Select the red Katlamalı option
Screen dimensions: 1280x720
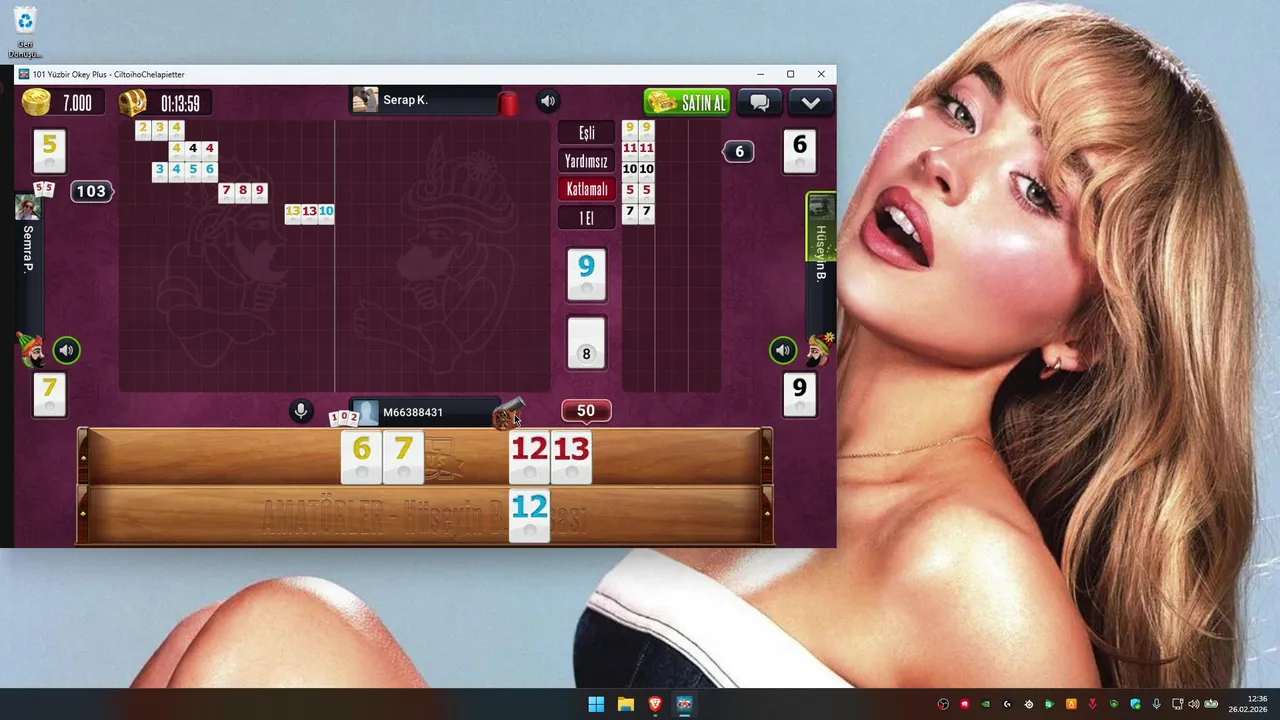(586, 189)
